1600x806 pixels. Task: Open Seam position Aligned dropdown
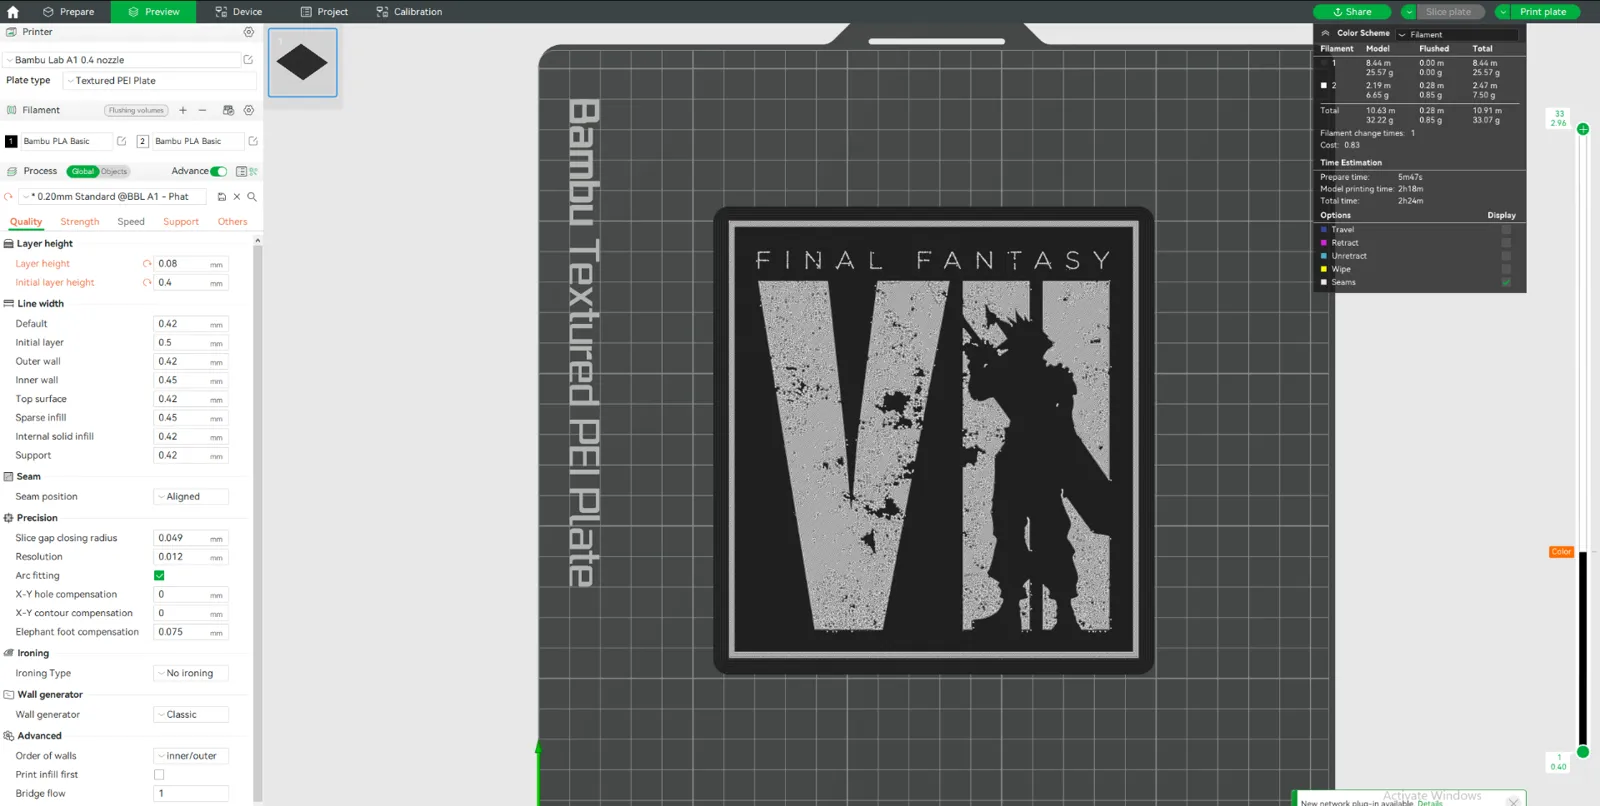(191, 497)
